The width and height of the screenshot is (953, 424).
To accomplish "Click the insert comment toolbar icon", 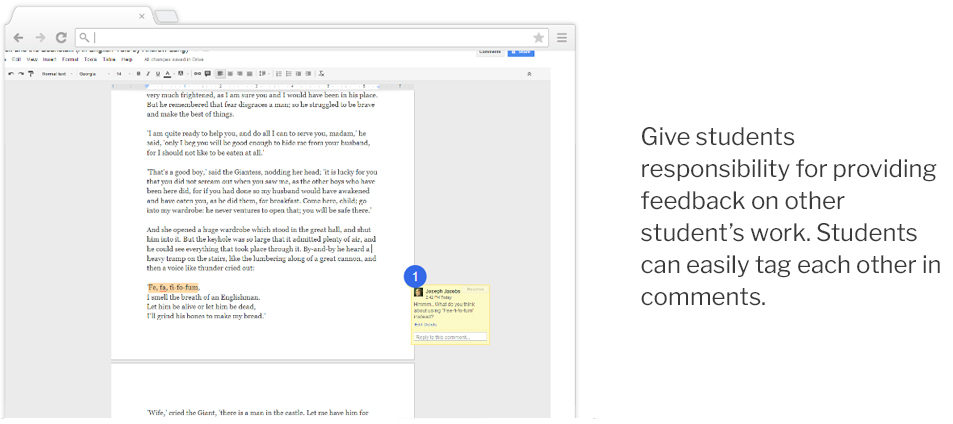I will [207, 73].
